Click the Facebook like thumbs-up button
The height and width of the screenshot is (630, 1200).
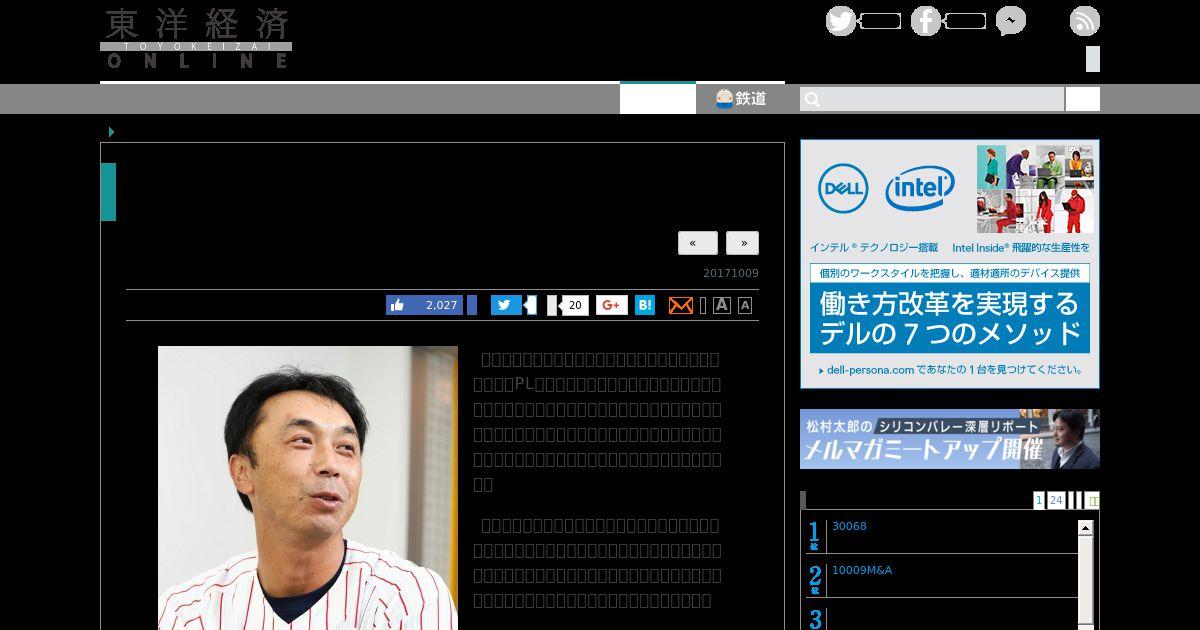click(x=425, y=305)
